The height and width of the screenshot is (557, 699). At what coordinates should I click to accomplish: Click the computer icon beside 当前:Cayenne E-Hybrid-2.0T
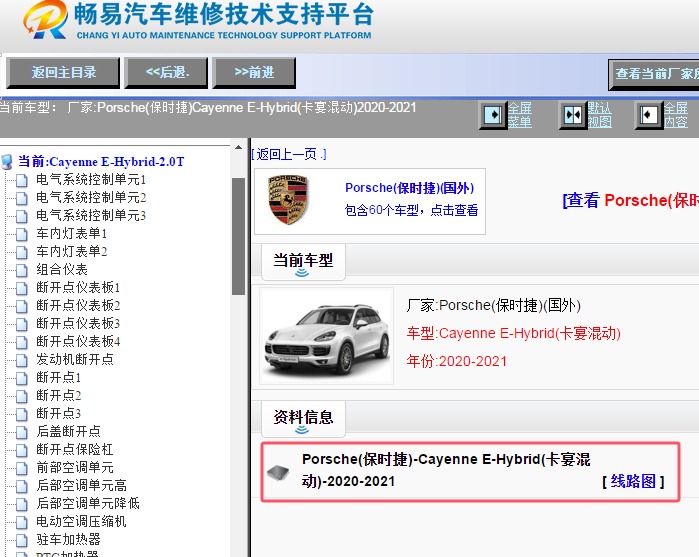(x=7, y=161)
